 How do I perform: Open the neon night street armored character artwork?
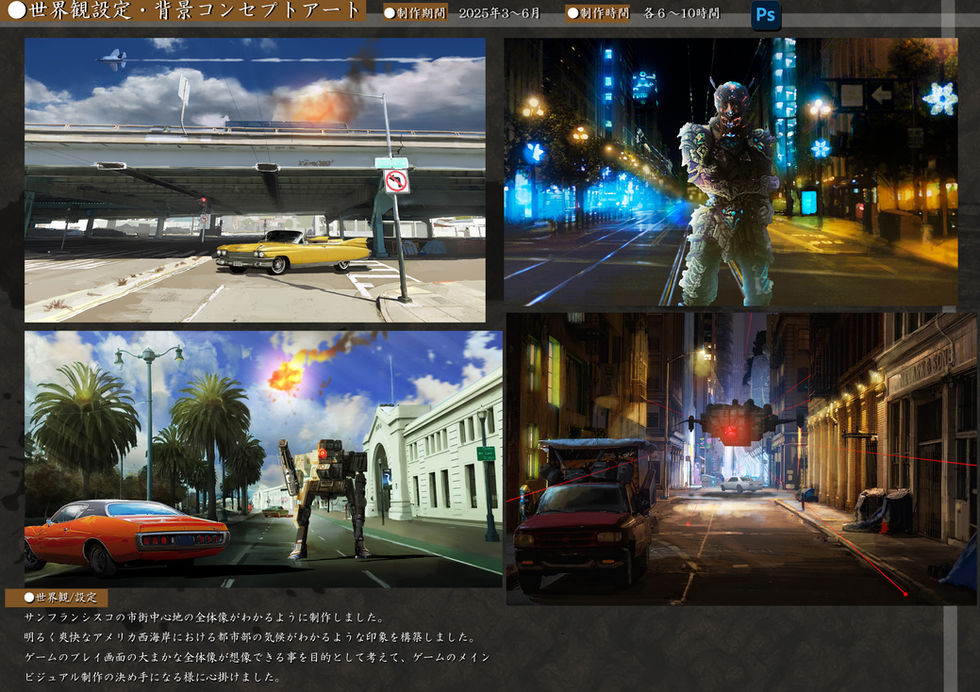(731, 172)
